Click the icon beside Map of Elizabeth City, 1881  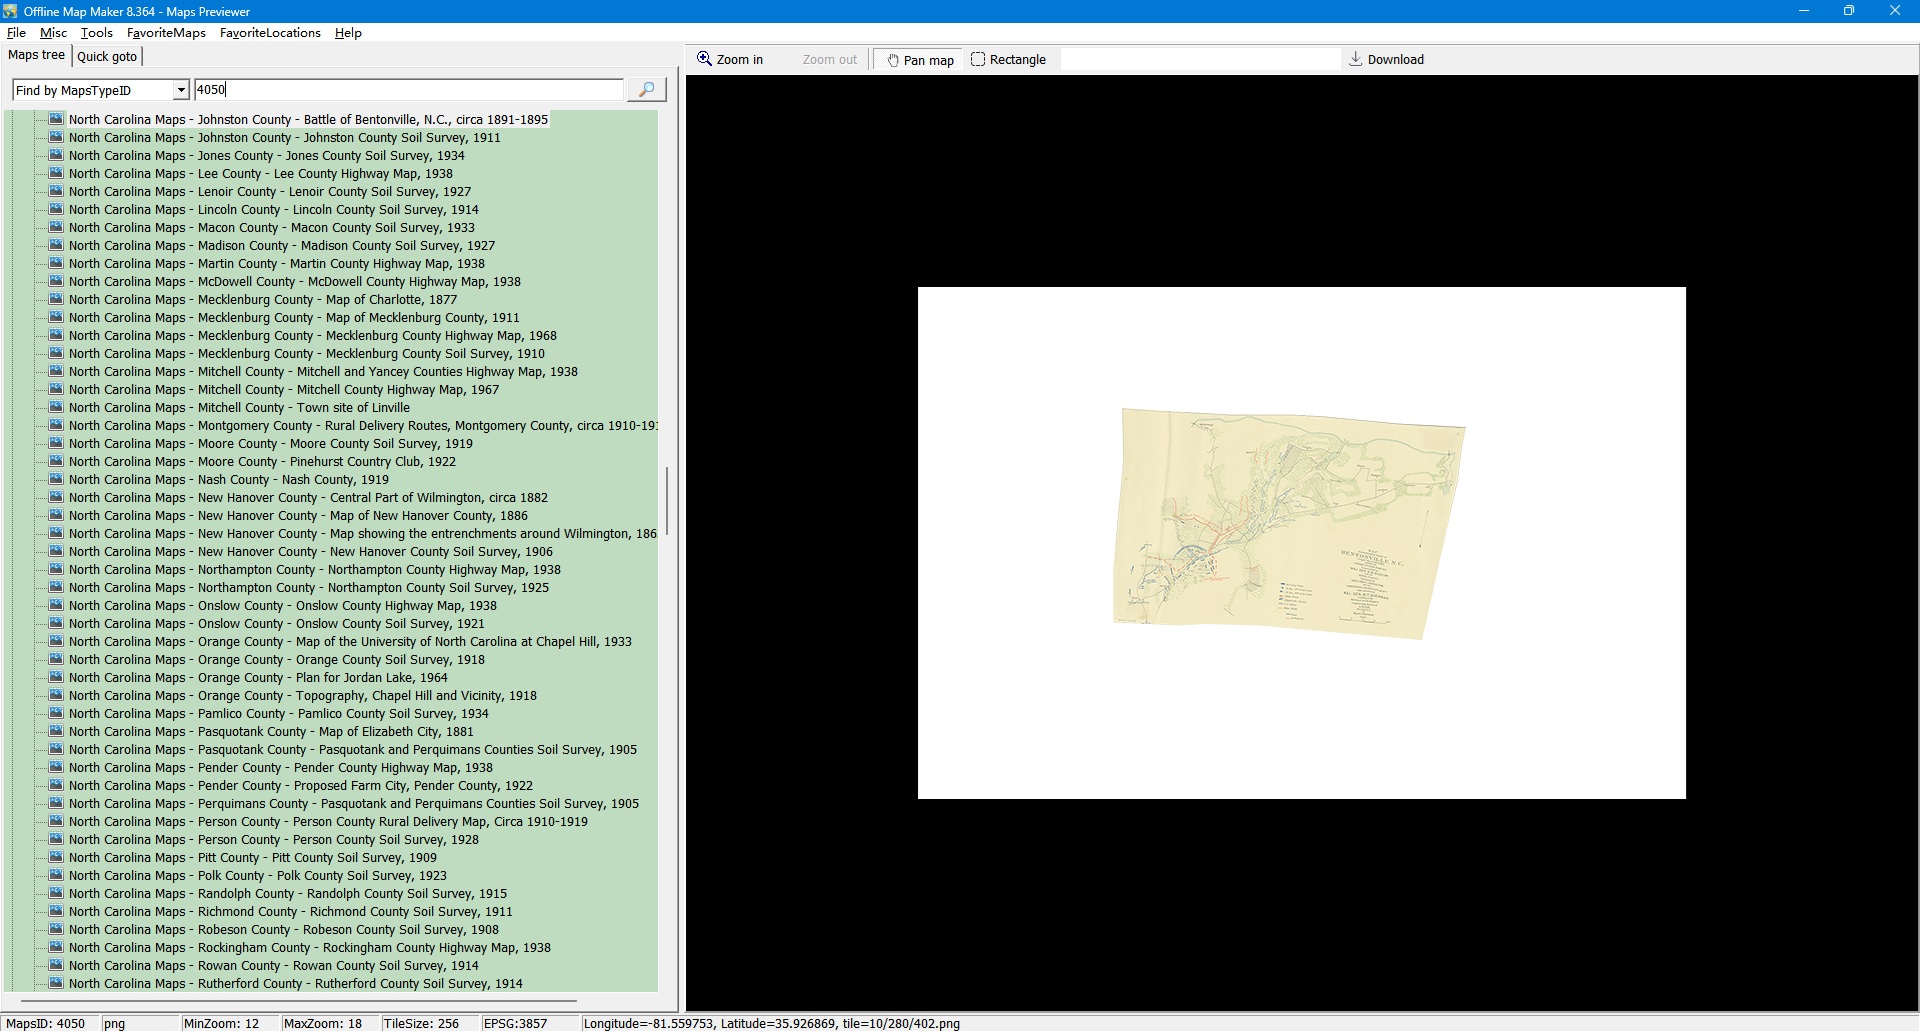[x=57, y=732]
